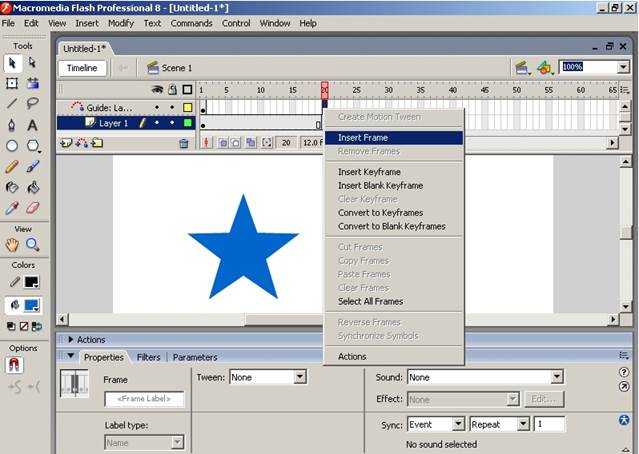The height and width of the screenshot is (454, 639).
Task: Click the Add Motion Guide icon
Action: [82, 143]
